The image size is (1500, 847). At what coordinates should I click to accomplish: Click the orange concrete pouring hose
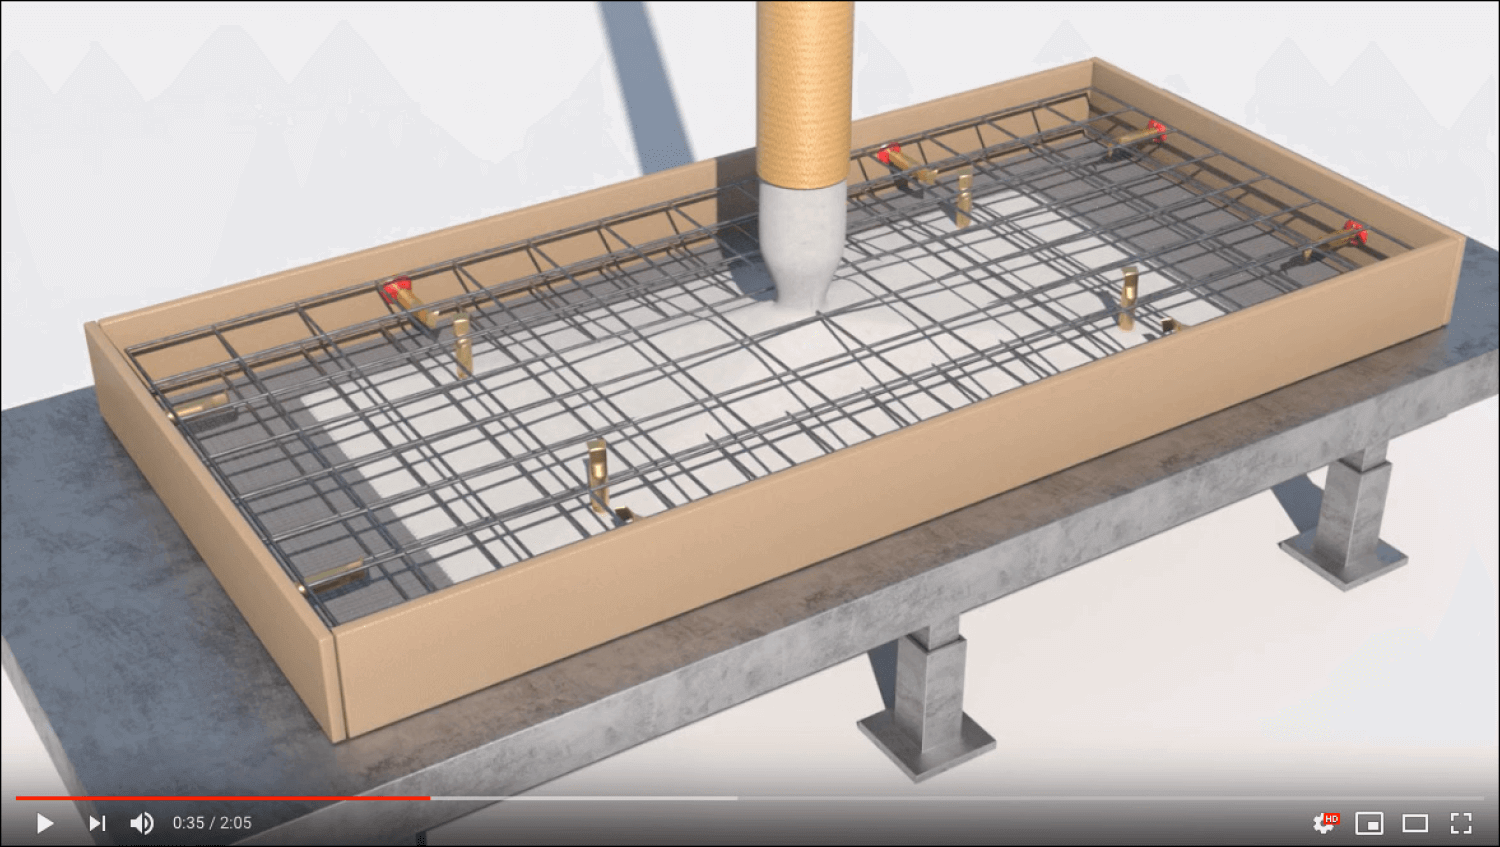[x=803, y=90]
